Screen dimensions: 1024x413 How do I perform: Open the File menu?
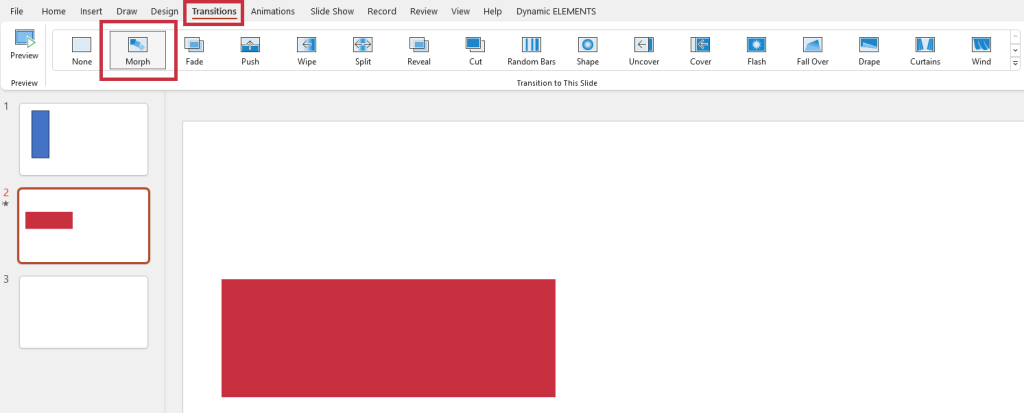pos(17,11)
